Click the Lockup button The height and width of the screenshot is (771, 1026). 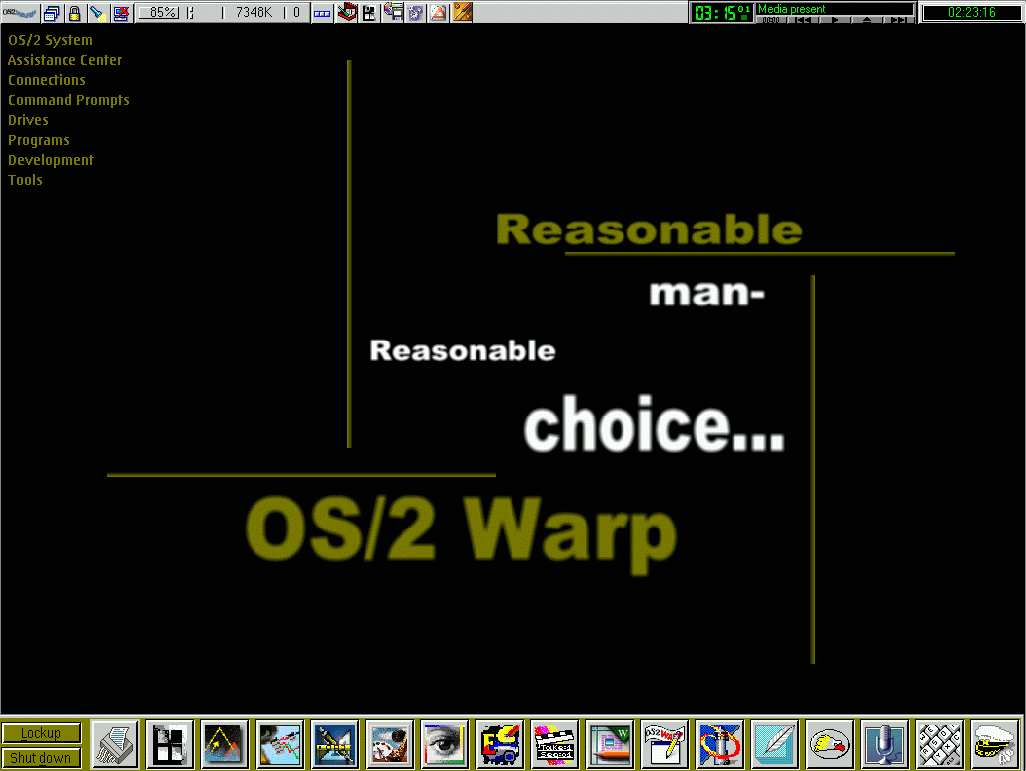click(41, 733)
